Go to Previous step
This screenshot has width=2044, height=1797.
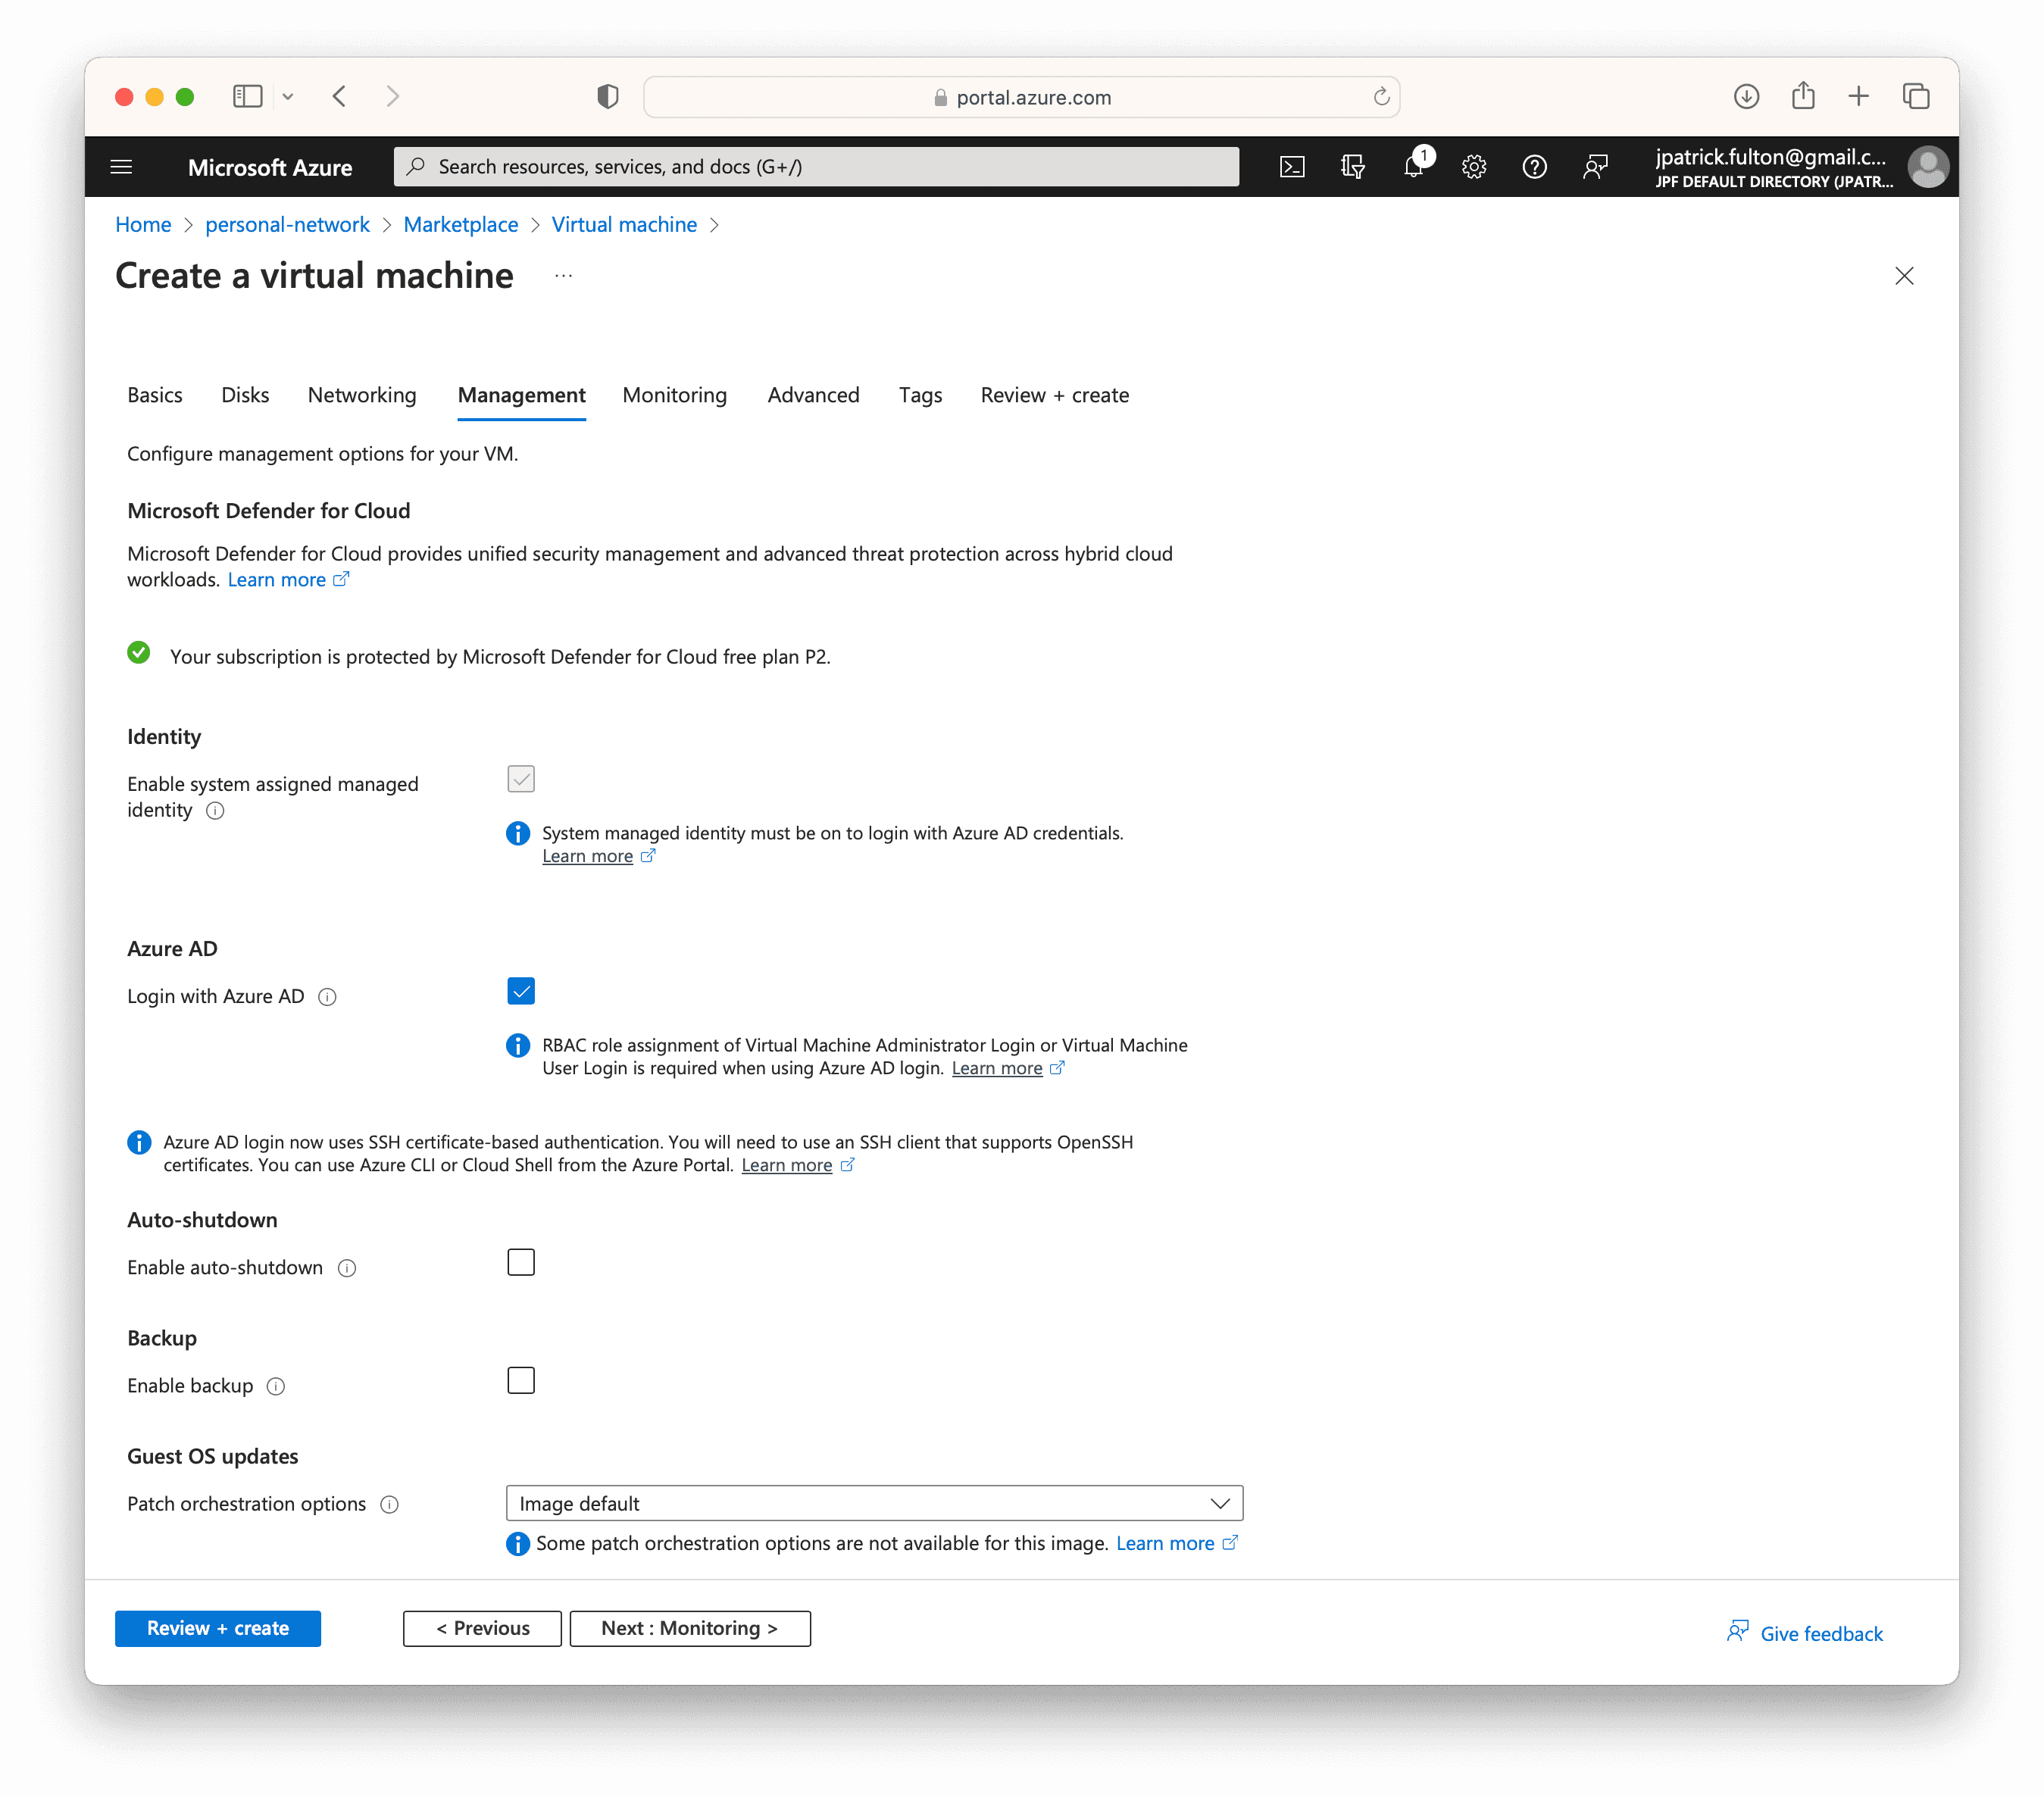(x=482, y=1628)
